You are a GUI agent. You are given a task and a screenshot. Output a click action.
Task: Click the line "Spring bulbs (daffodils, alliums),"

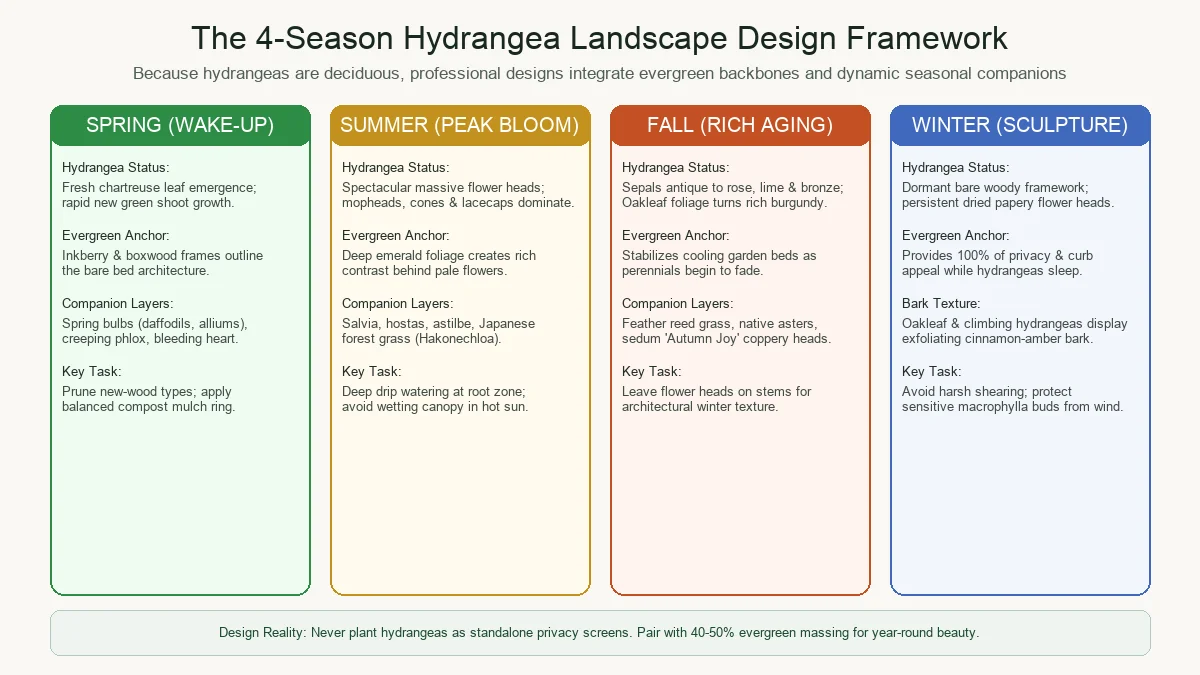(x=155, y=323)
